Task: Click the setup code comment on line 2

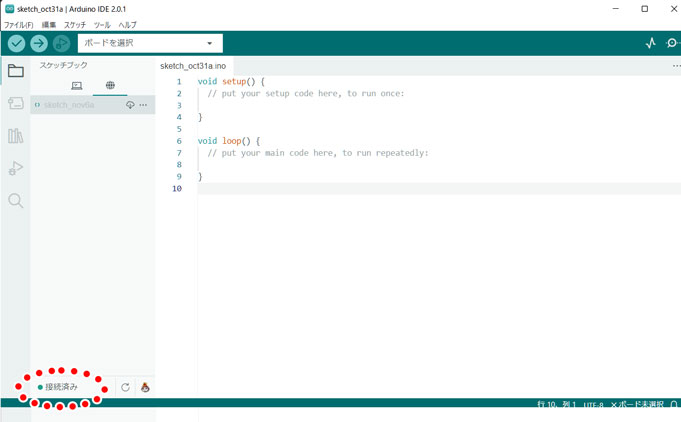Action: point(306,93)
